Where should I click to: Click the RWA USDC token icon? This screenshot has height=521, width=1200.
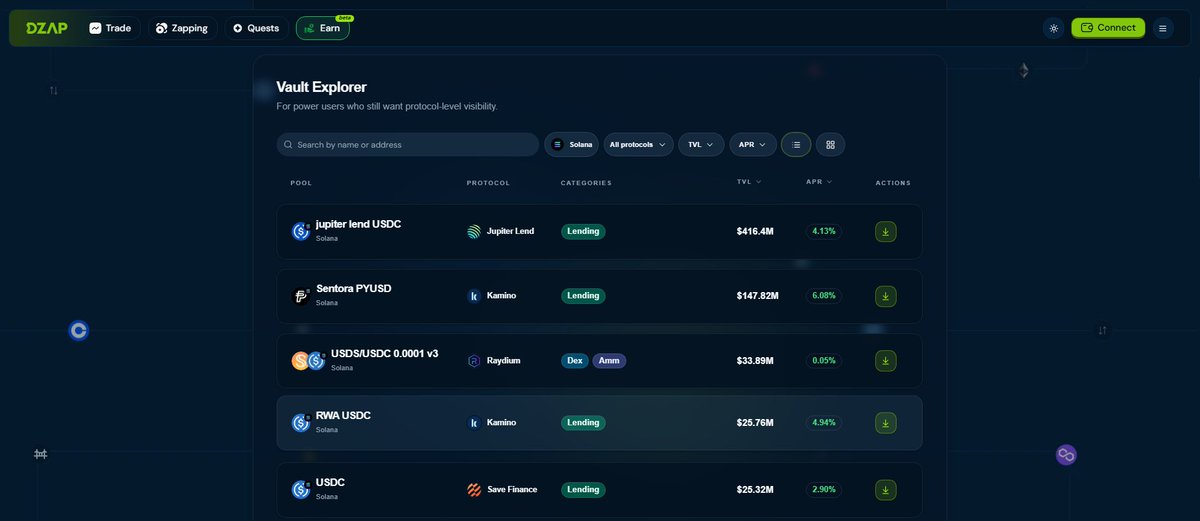(301, 423)
